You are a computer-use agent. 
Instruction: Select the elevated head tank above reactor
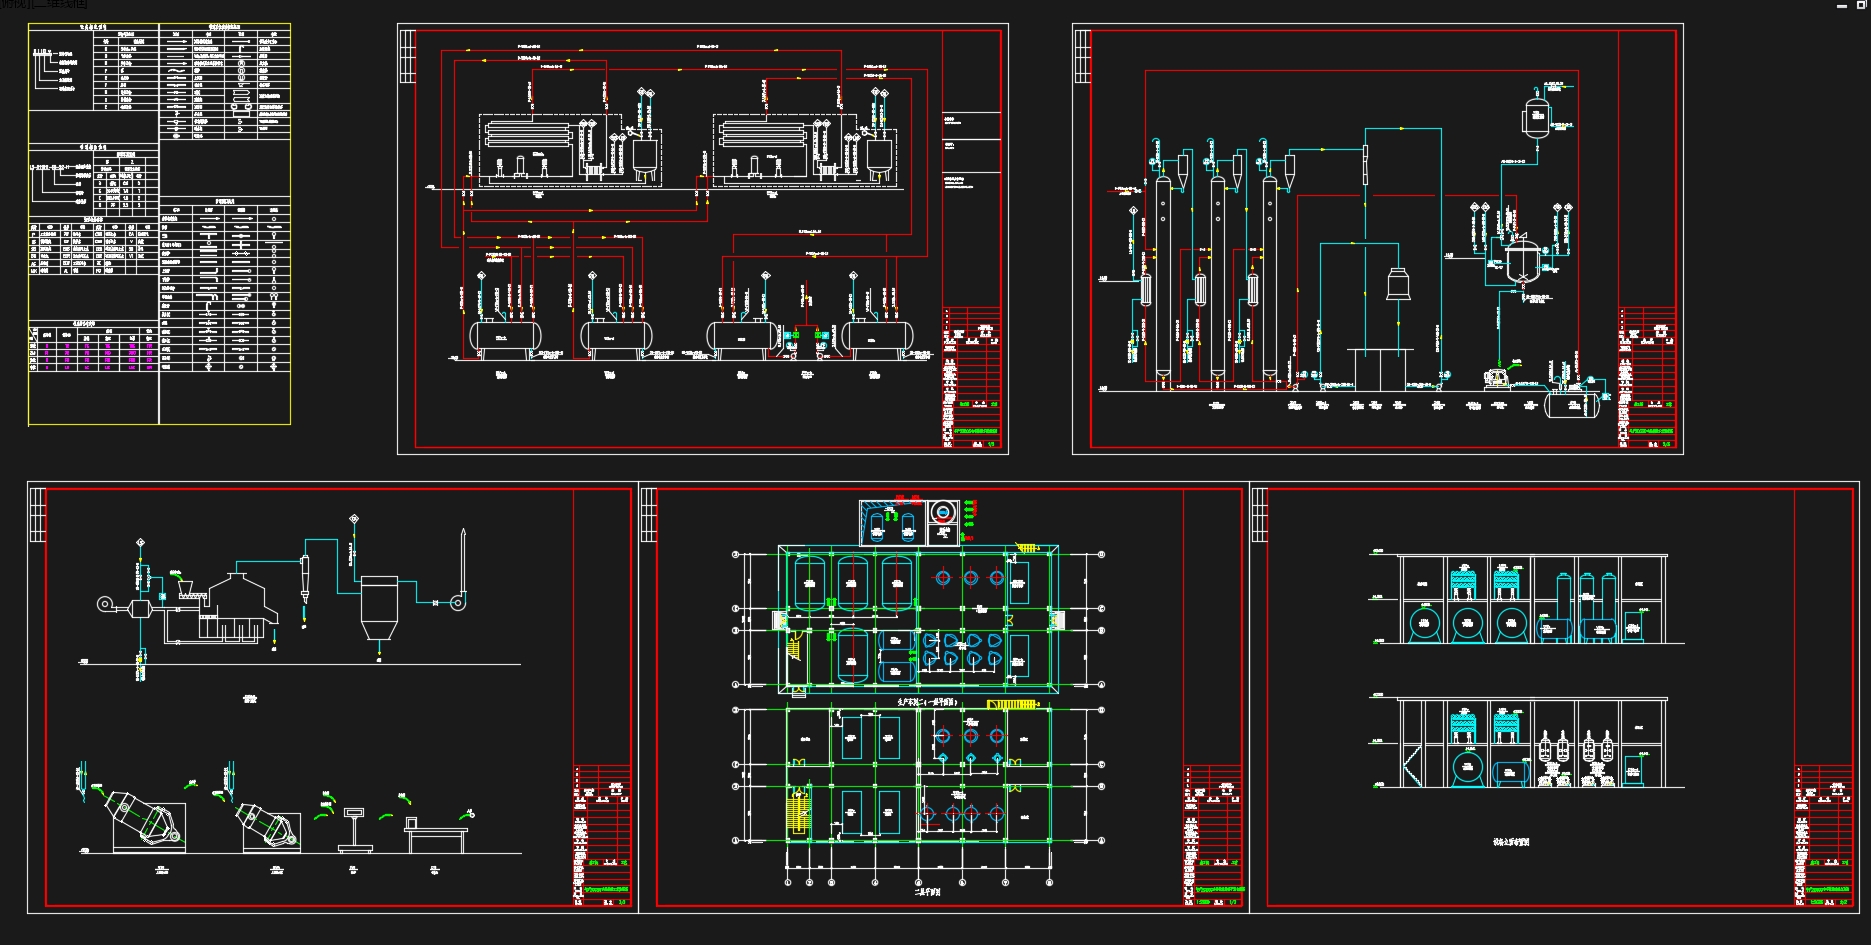point(1536,116)
